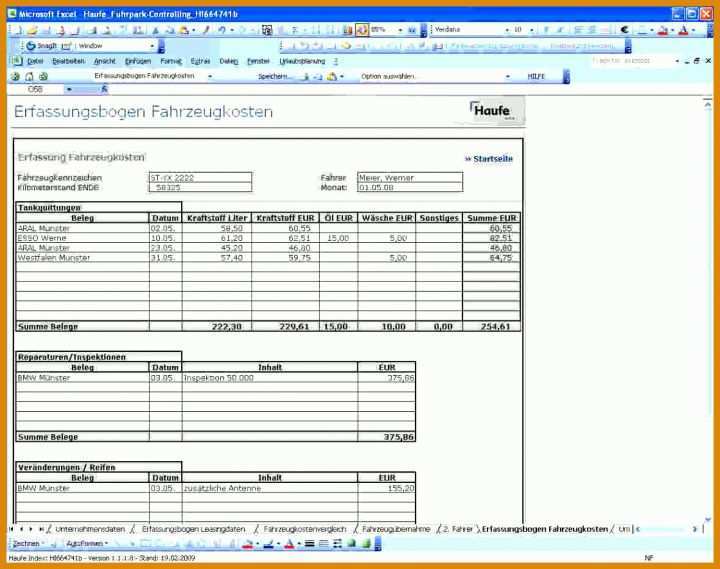Click the Center alignment icon
This screenshot has height=569, width=720.
tap(592, 30)
